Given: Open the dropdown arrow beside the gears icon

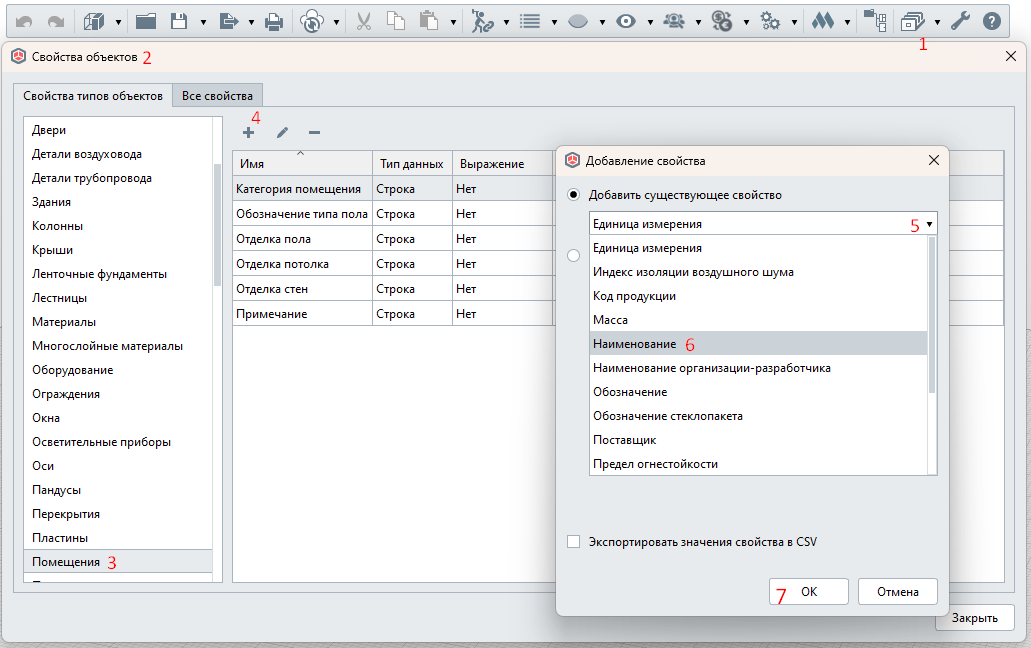Looking at the screenshot, I should pos(794,22).
